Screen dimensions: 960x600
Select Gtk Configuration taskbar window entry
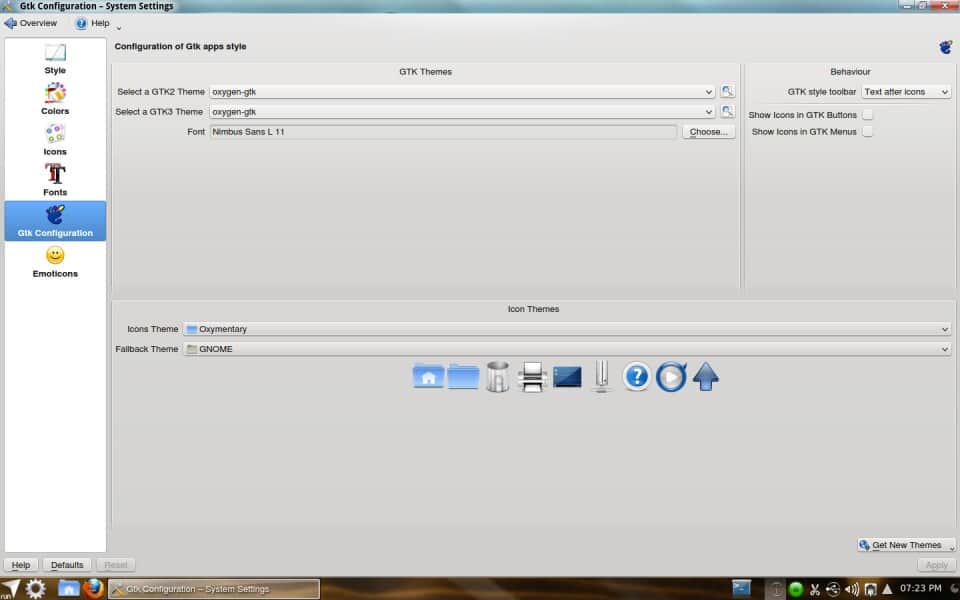click(x=214, y=589)
